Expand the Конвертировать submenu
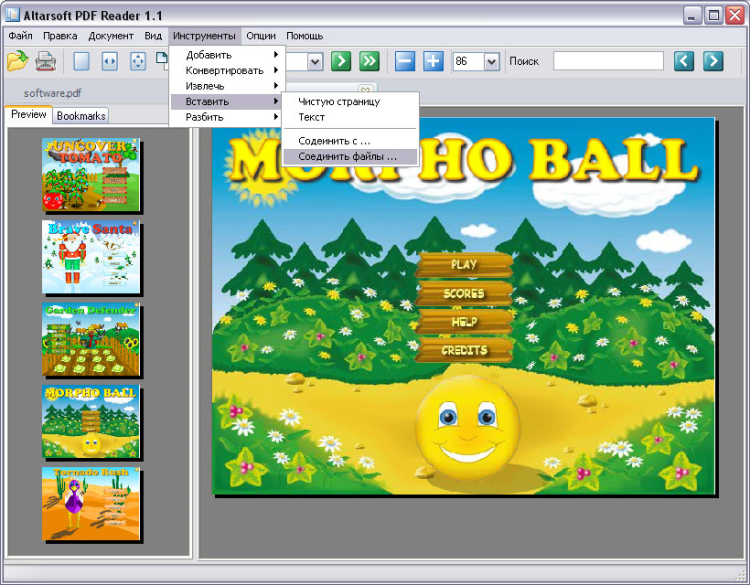Image resolution: width=750 pixels, height=585 pixels. (x=227, y=70)
